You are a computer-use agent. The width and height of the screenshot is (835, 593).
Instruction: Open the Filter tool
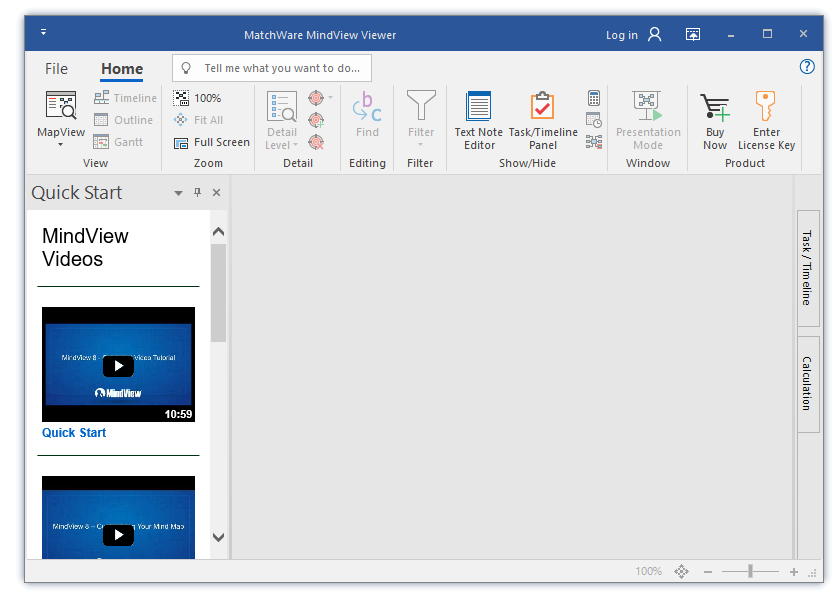click(x=421, y=114)
